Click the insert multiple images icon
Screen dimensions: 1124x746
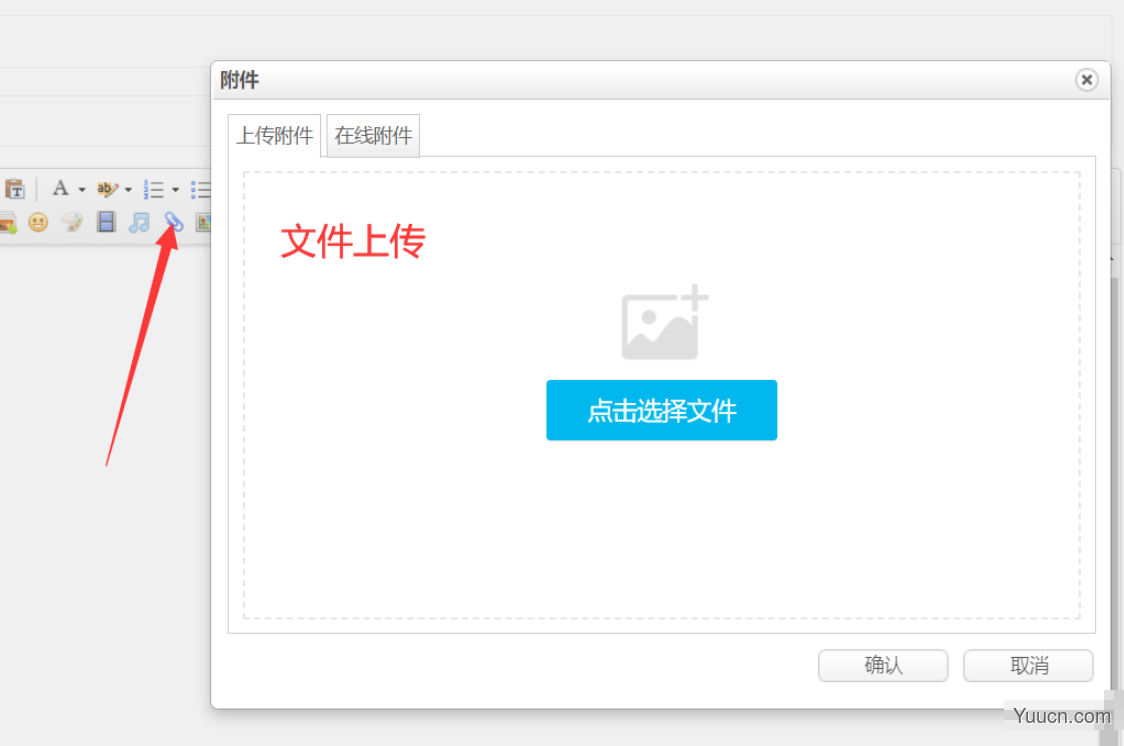[x=7, y=223]
